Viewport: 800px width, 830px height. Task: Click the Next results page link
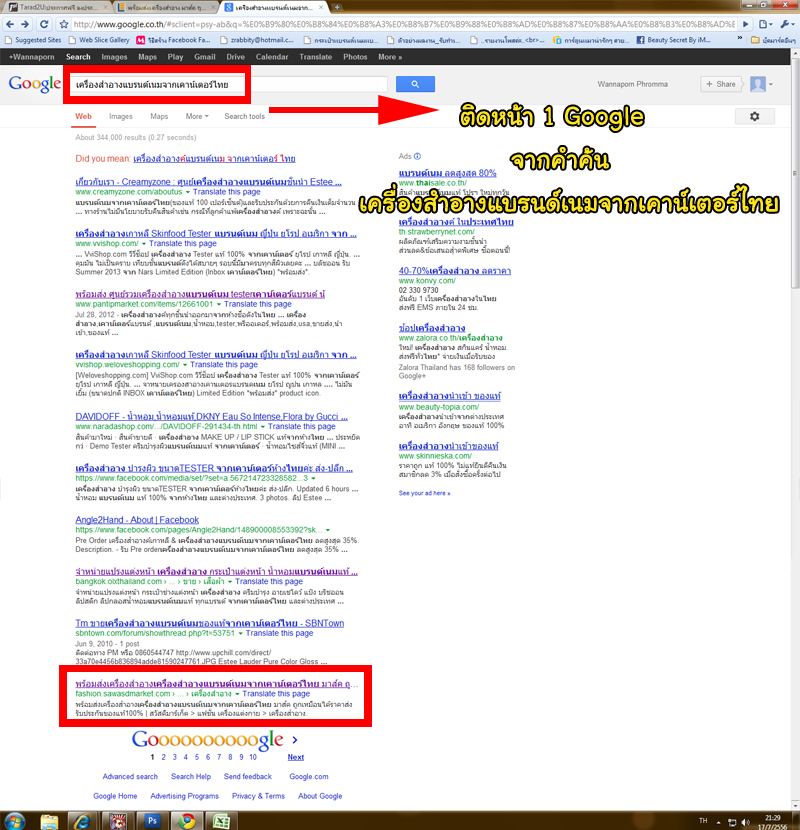(295, 757)
